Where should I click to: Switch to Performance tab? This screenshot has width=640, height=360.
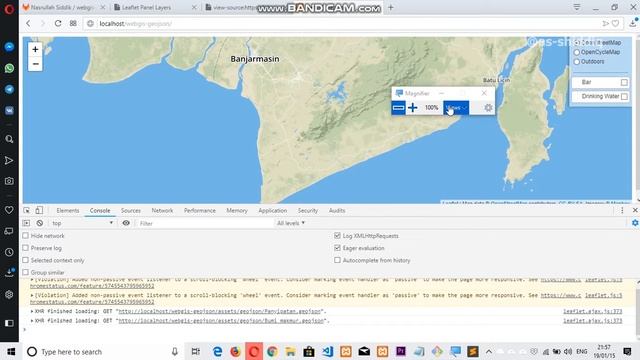coord(200,211)
